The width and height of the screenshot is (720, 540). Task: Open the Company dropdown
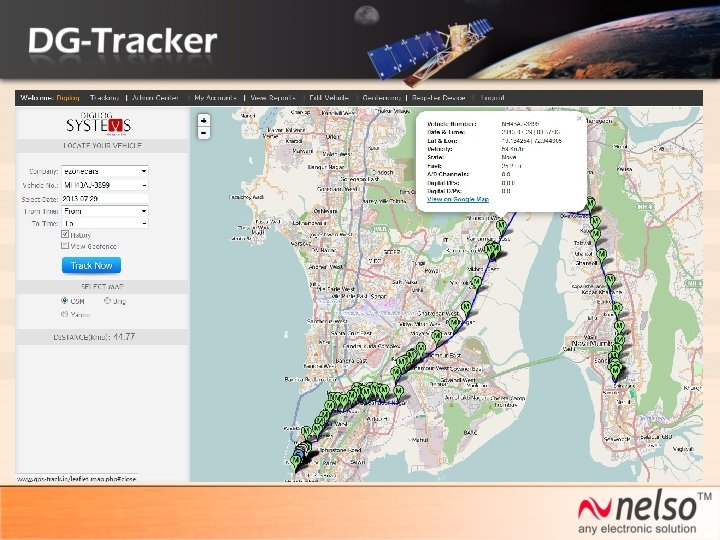point(105,171)
